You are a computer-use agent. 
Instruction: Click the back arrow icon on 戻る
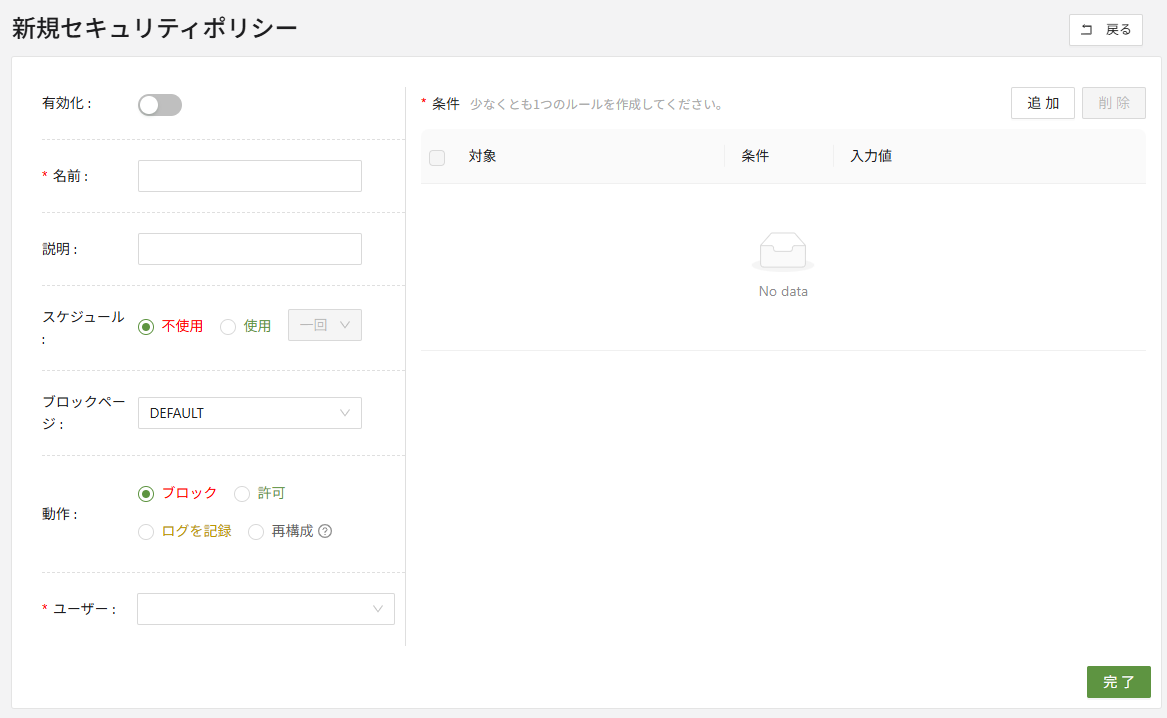pos(1087,30)
